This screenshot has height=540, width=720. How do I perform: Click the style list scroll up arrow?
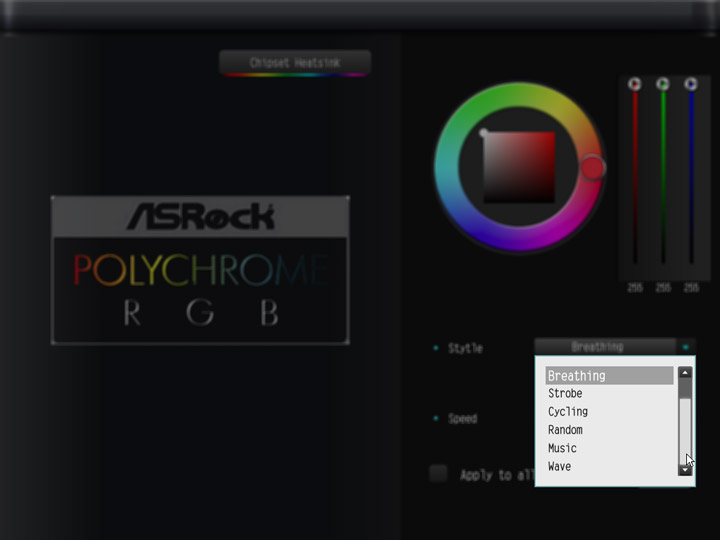pyautogui.click(x=685, y=372)
